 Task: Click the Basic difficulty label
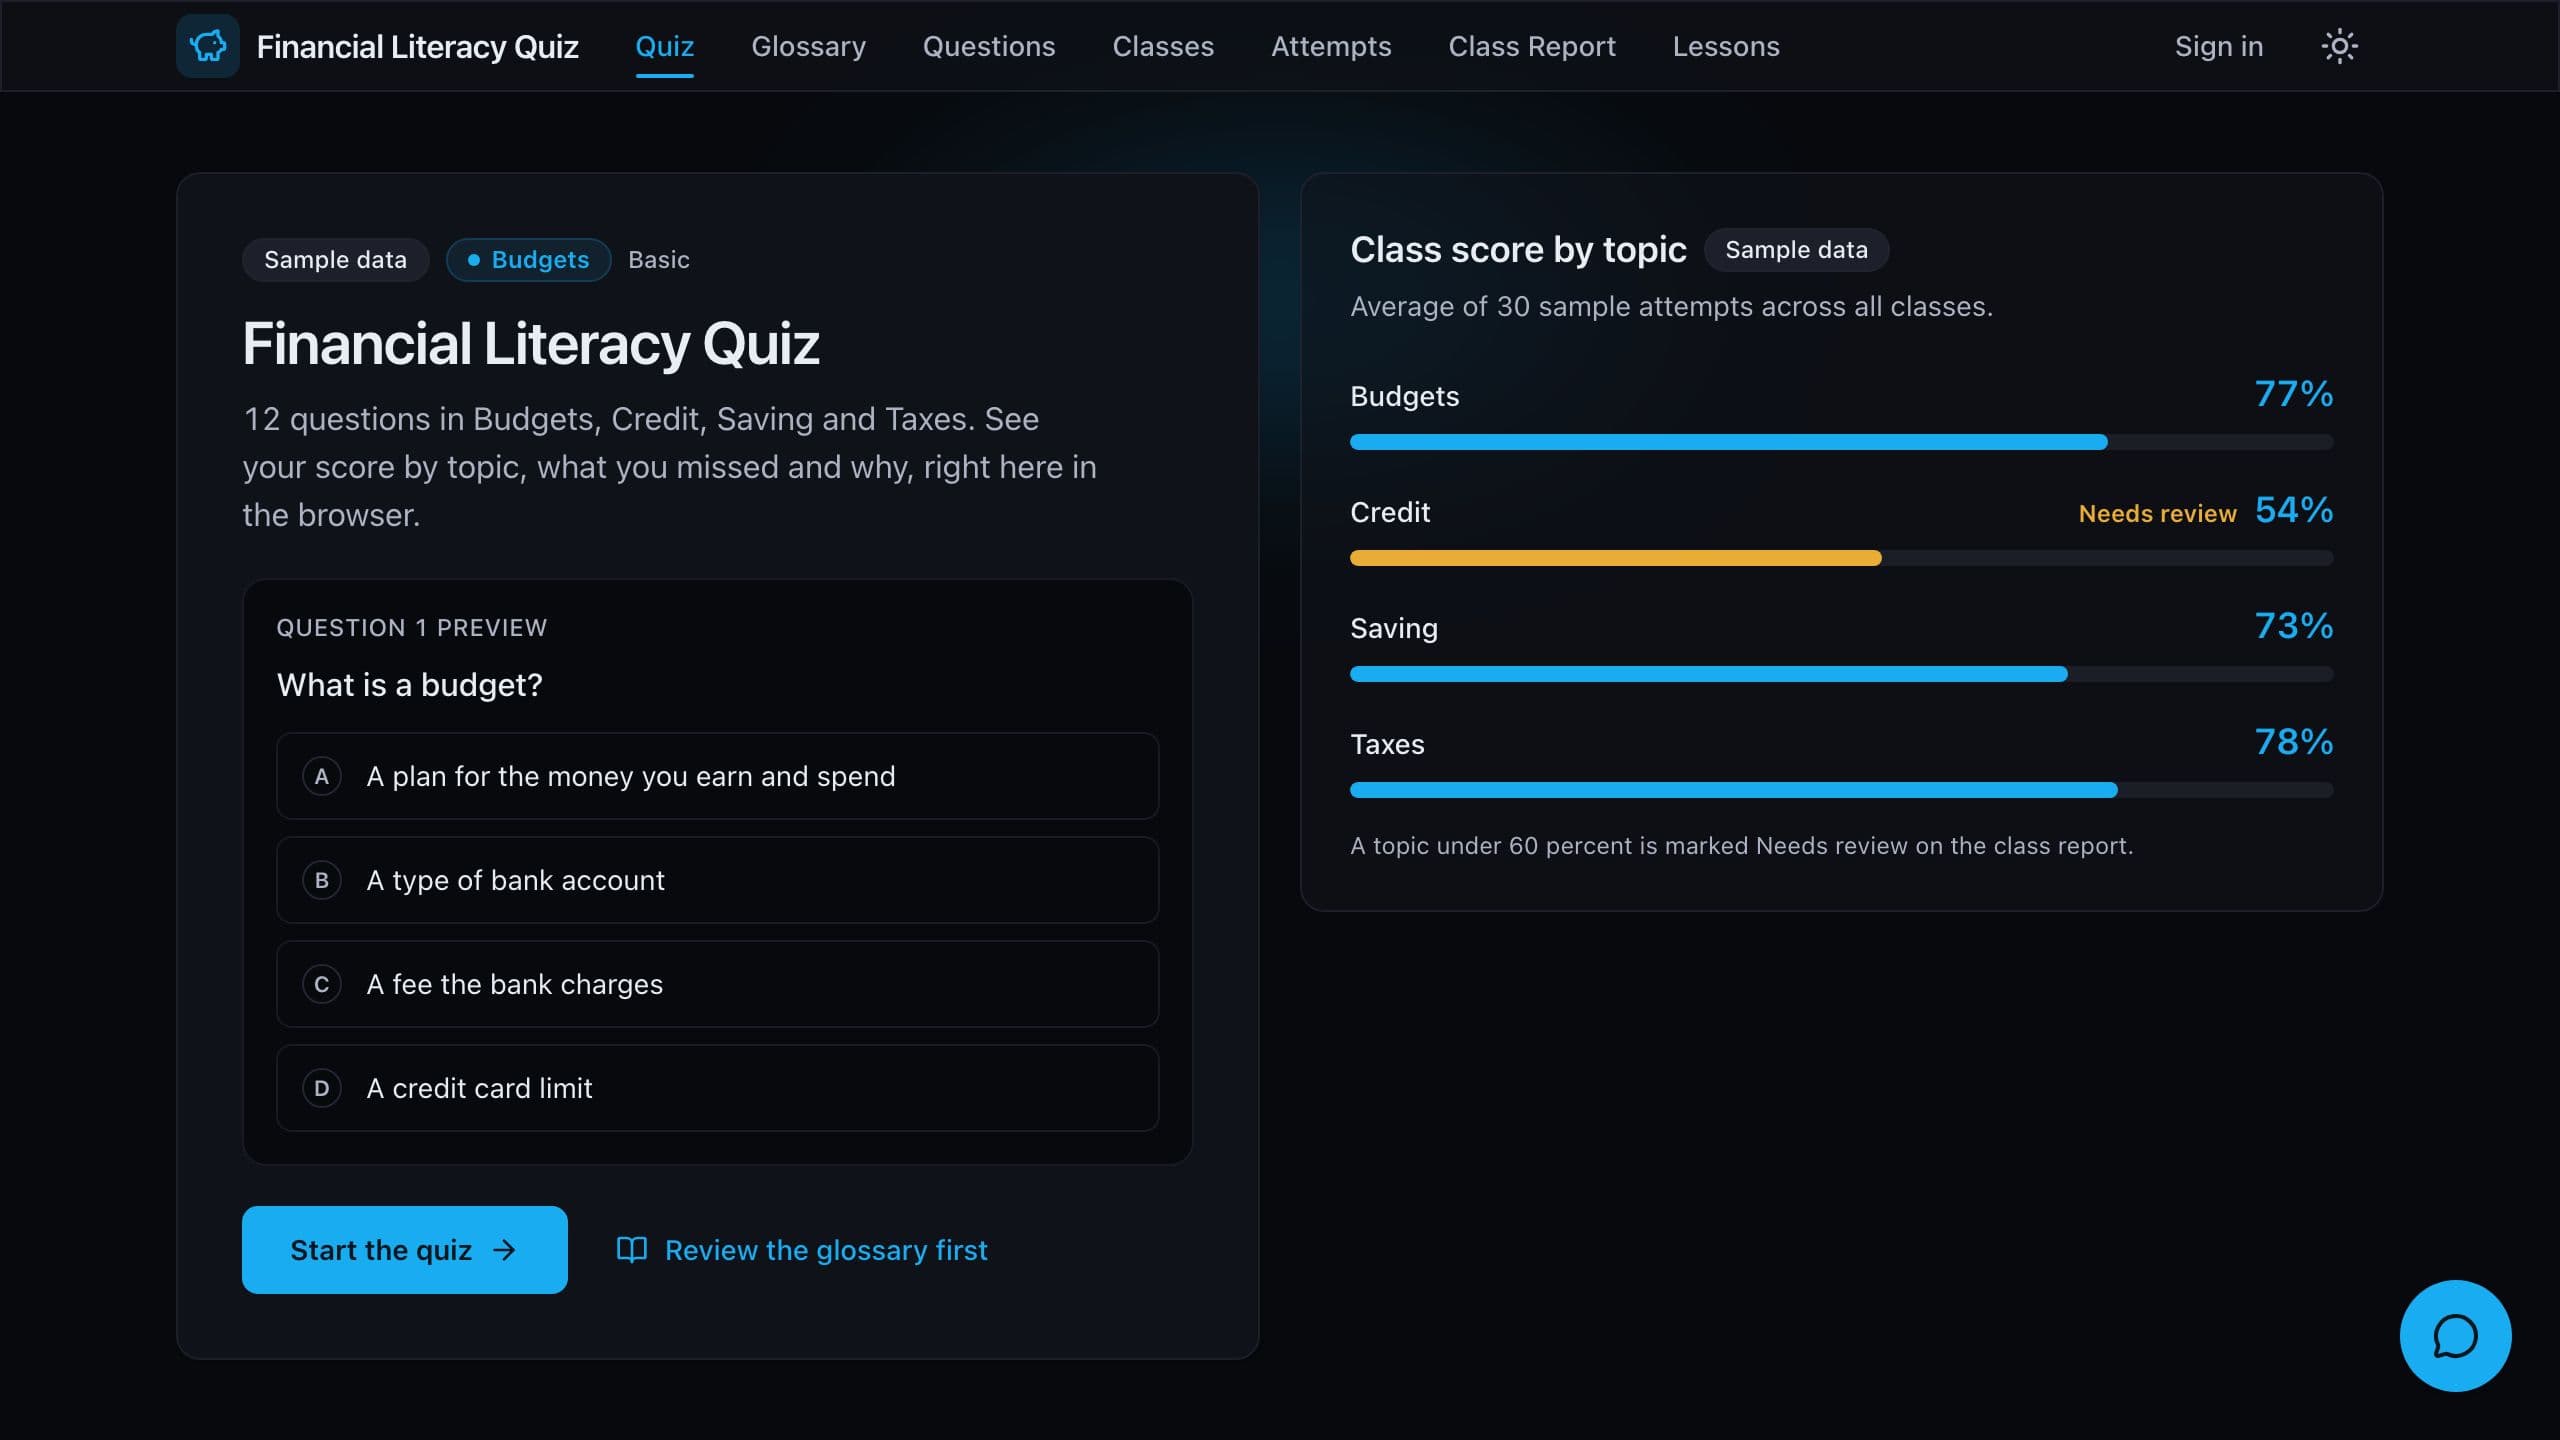pos(658,260)
